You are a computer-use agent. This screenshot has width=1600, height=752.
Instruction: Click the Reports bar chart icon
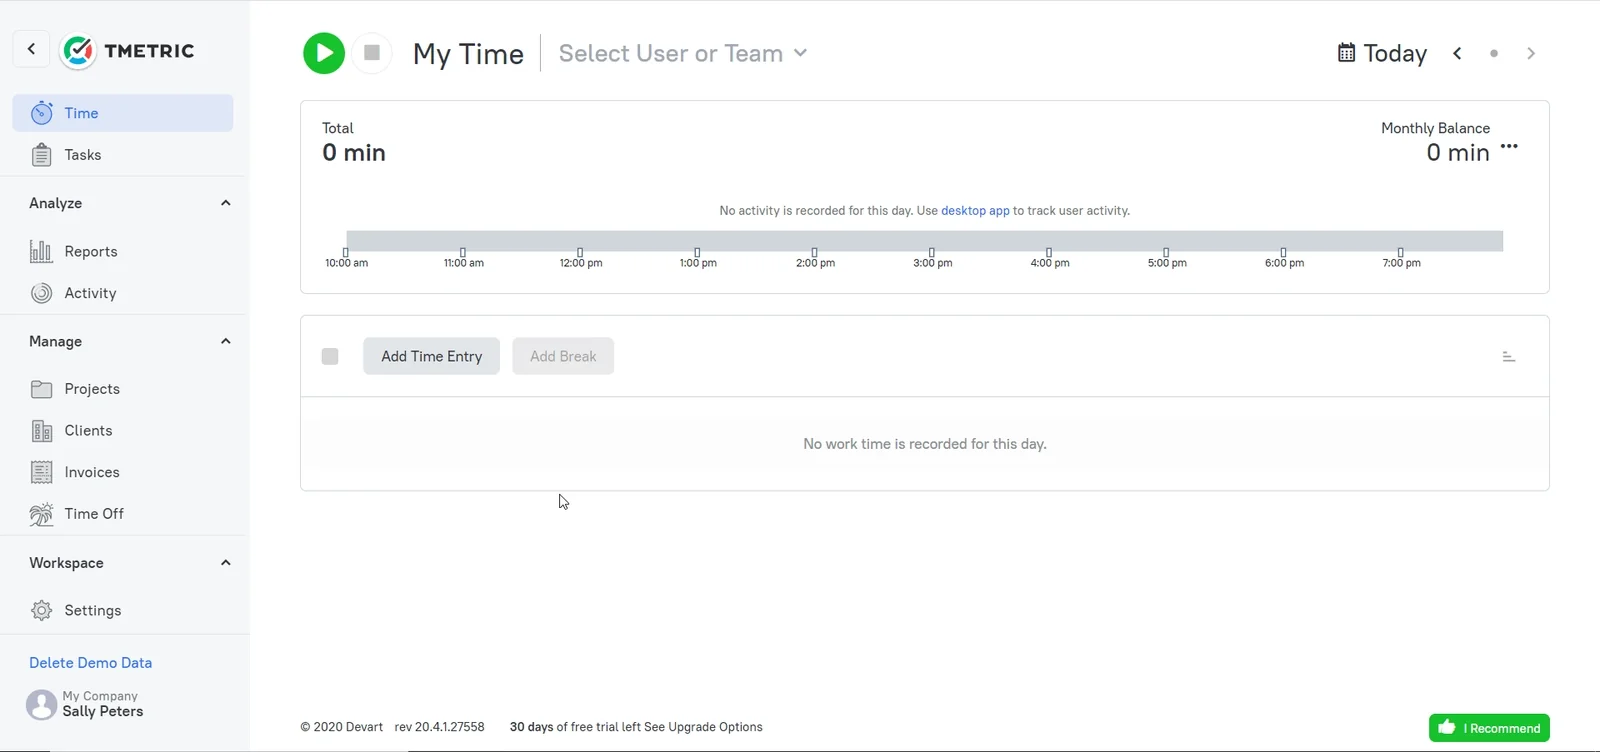(41, 251)
